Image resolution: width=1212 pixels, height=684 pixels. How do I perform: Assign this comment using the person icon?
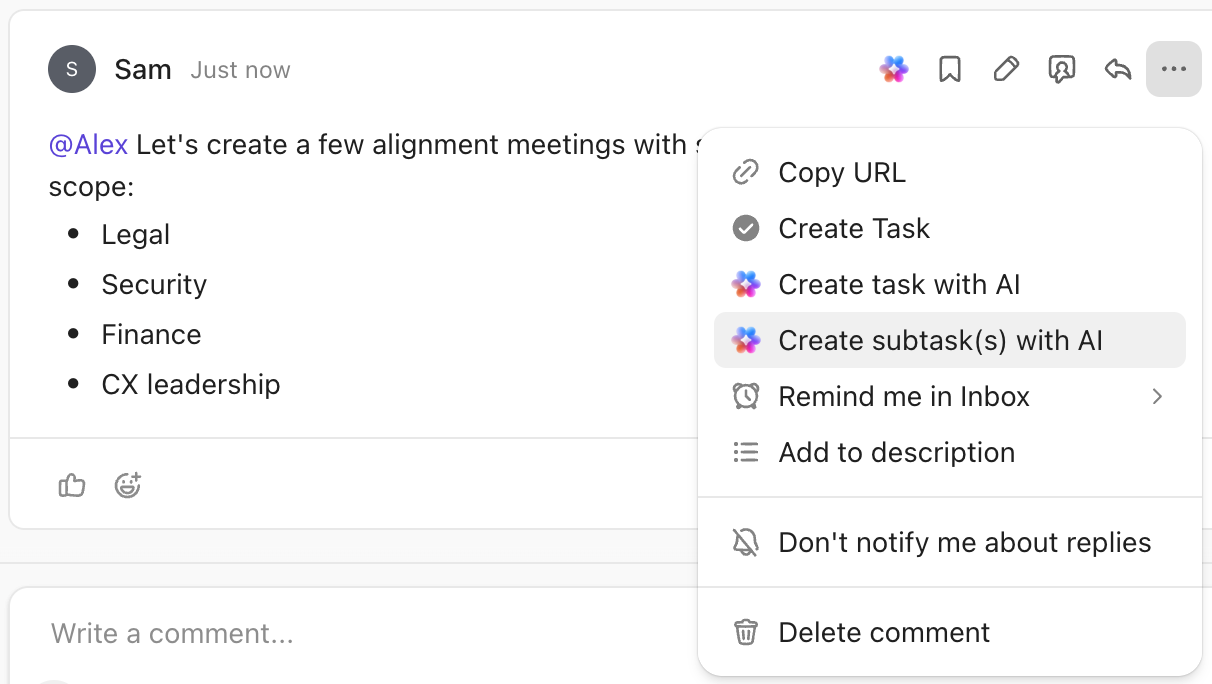pyautogui.click(x=1061, y=69)
